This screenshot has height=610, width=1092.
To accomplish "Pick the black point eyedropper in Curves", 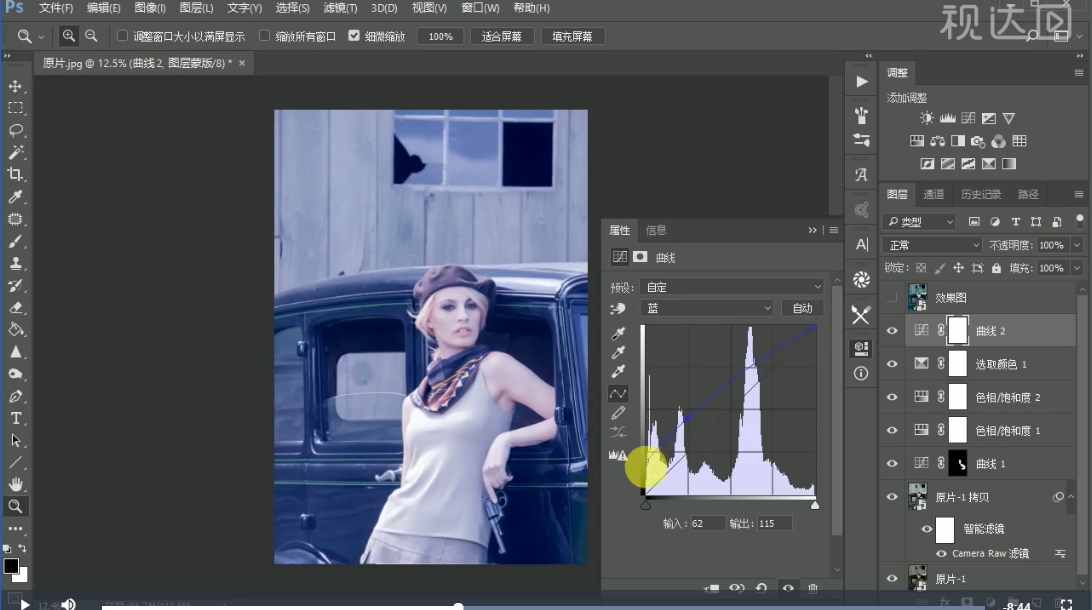I will point(618,333).
